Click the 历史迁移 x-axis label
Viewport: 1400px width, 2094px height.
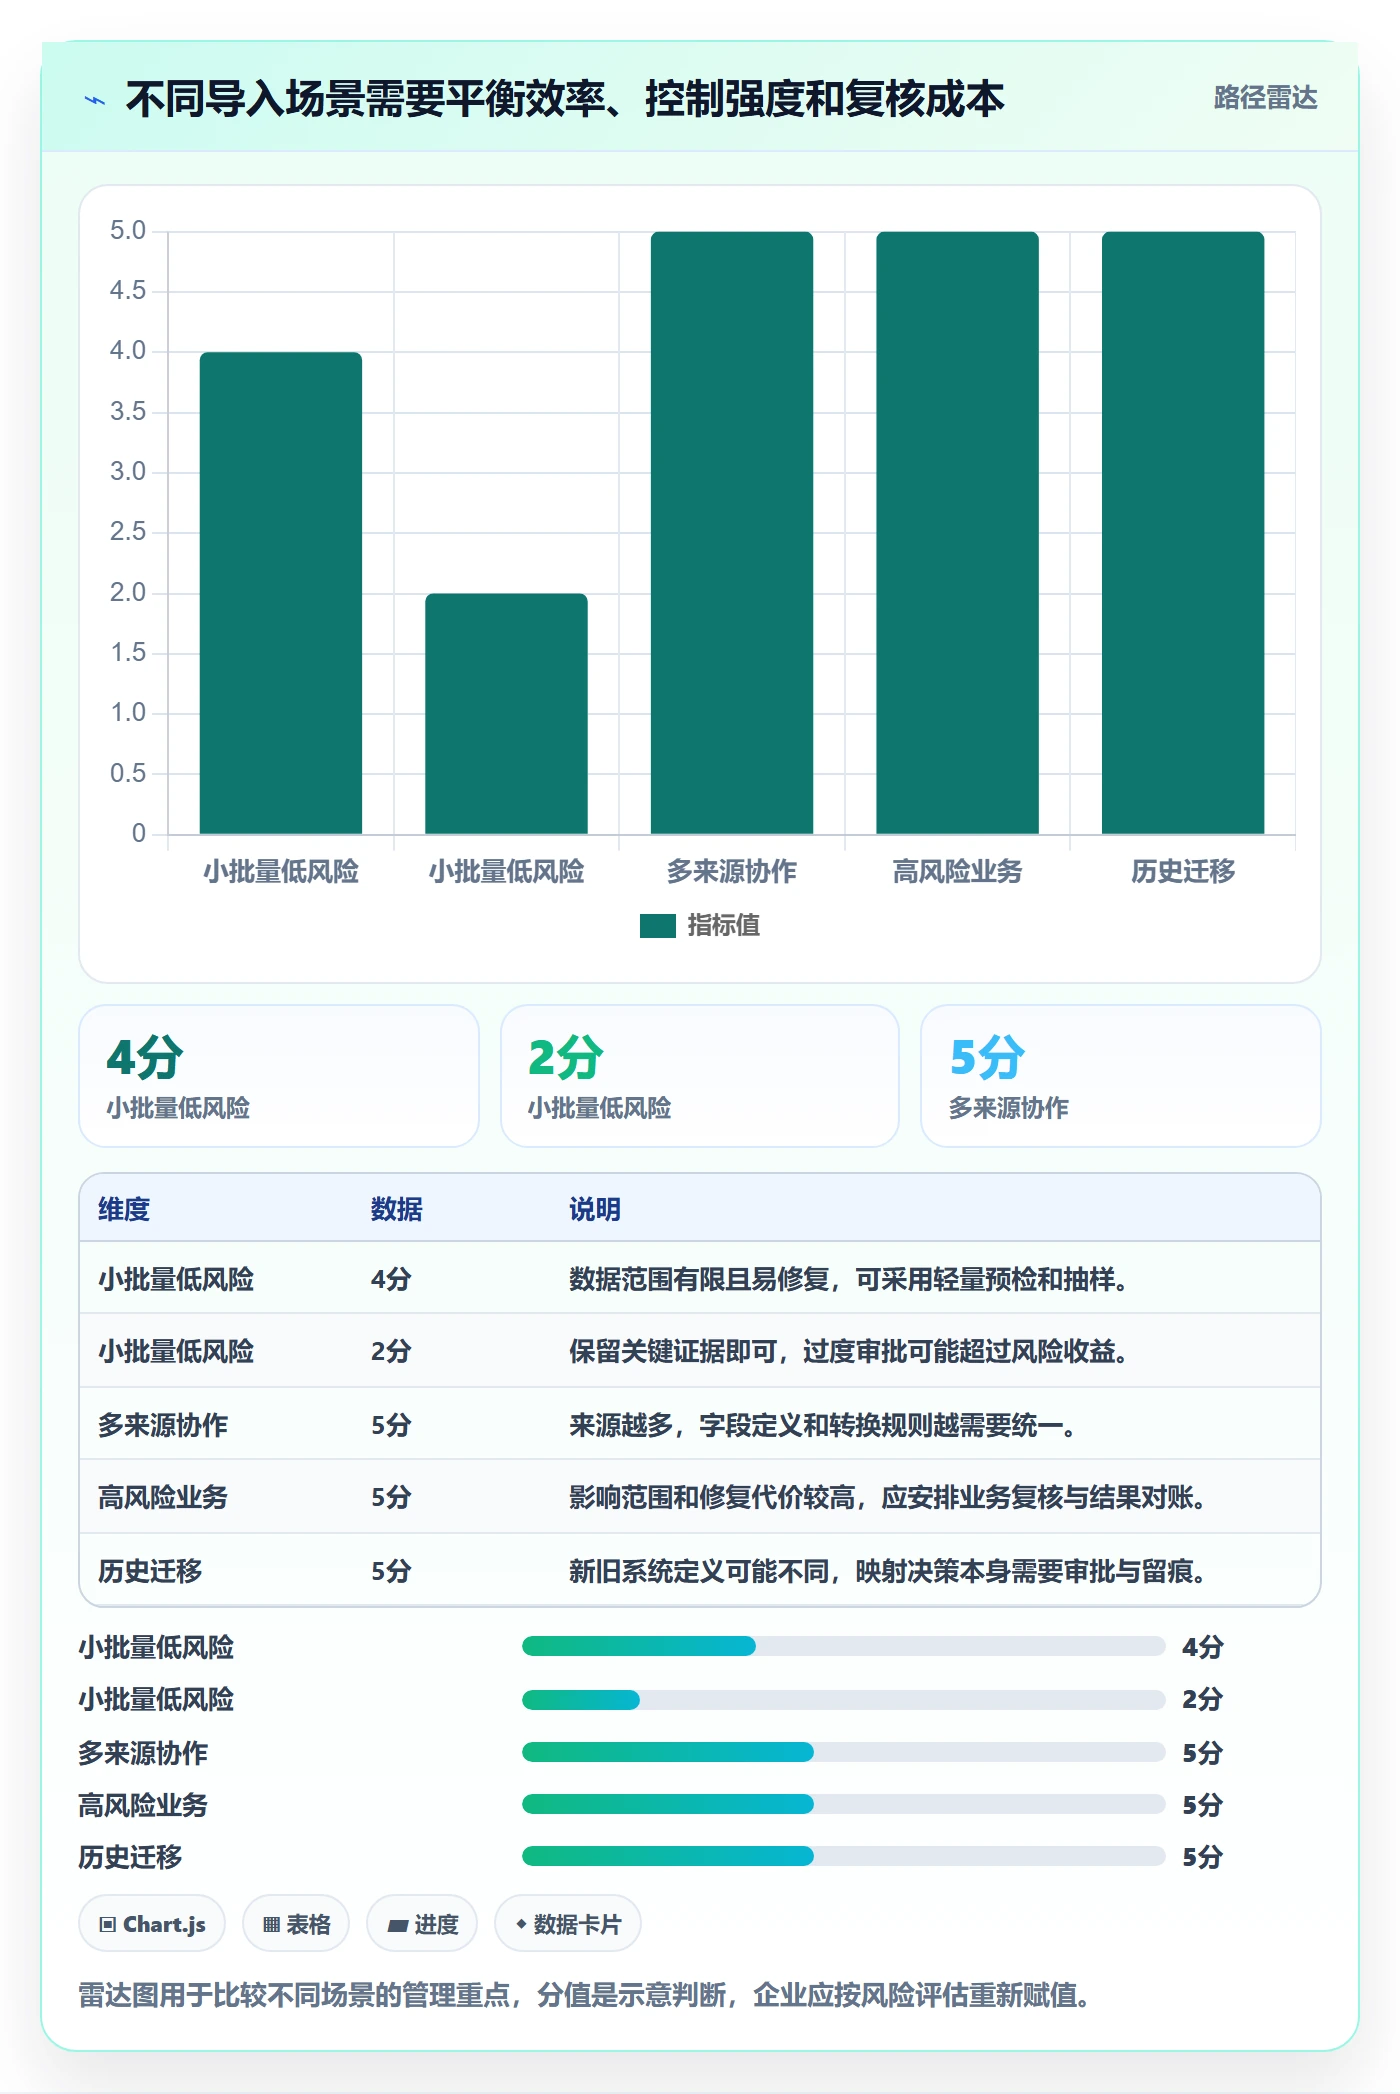coord(1183,872)
